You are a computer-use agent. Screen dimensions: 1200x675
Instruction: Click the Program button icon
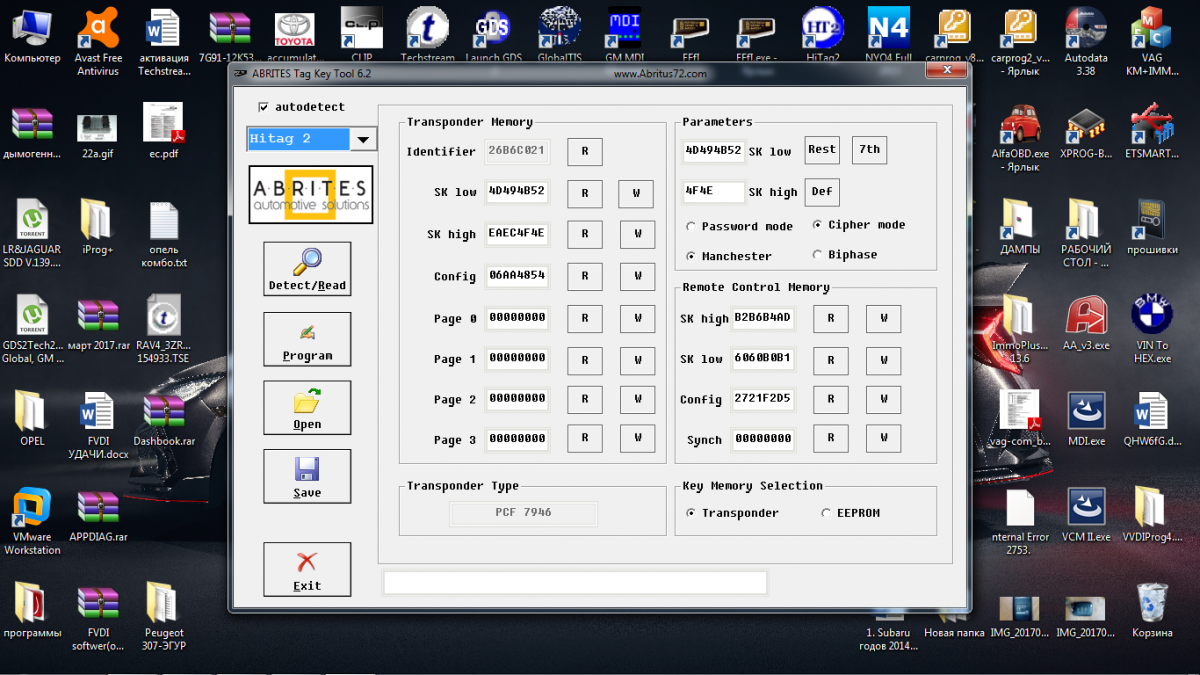[307, 339]
